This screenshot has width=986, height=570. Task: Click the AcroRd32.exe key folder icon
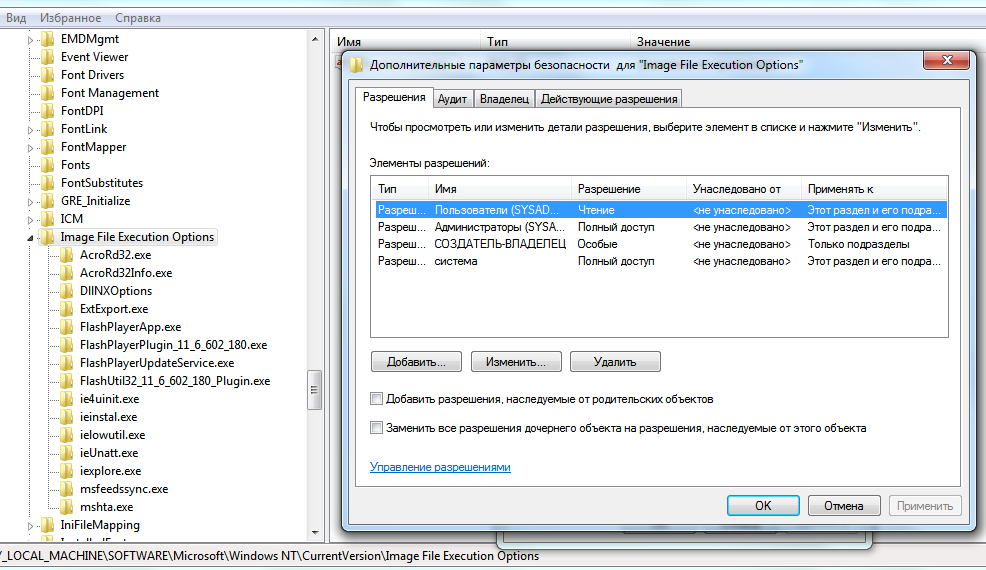pyautogui.click(x=67, y=255)
